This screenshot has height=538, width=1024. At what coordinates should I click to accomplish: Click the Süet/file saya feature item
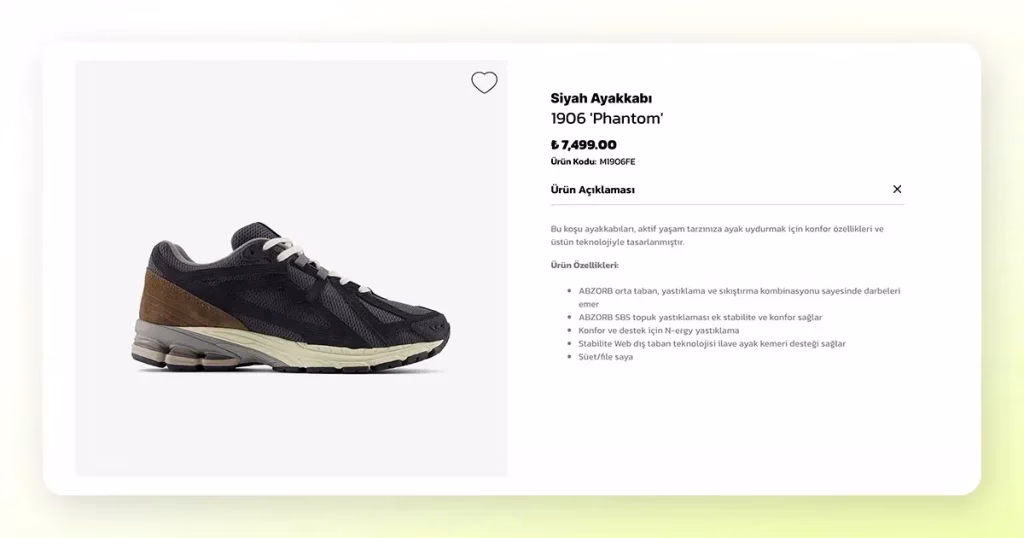(x=605, y=356)
